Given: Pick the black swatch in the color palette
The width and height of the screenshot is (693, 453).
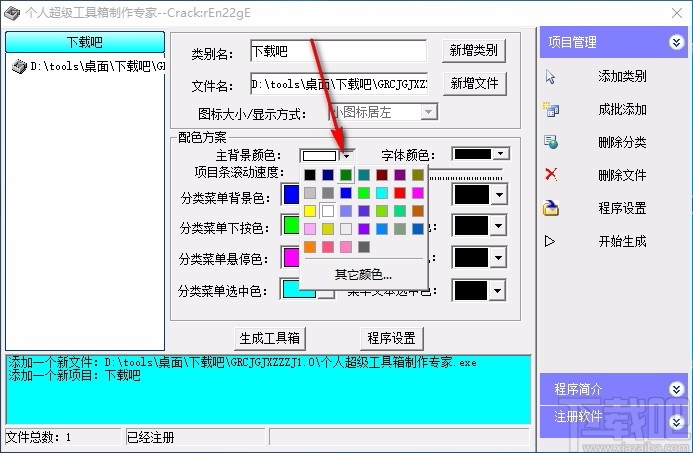Looking at the screenshot, I should click(310, 175).
